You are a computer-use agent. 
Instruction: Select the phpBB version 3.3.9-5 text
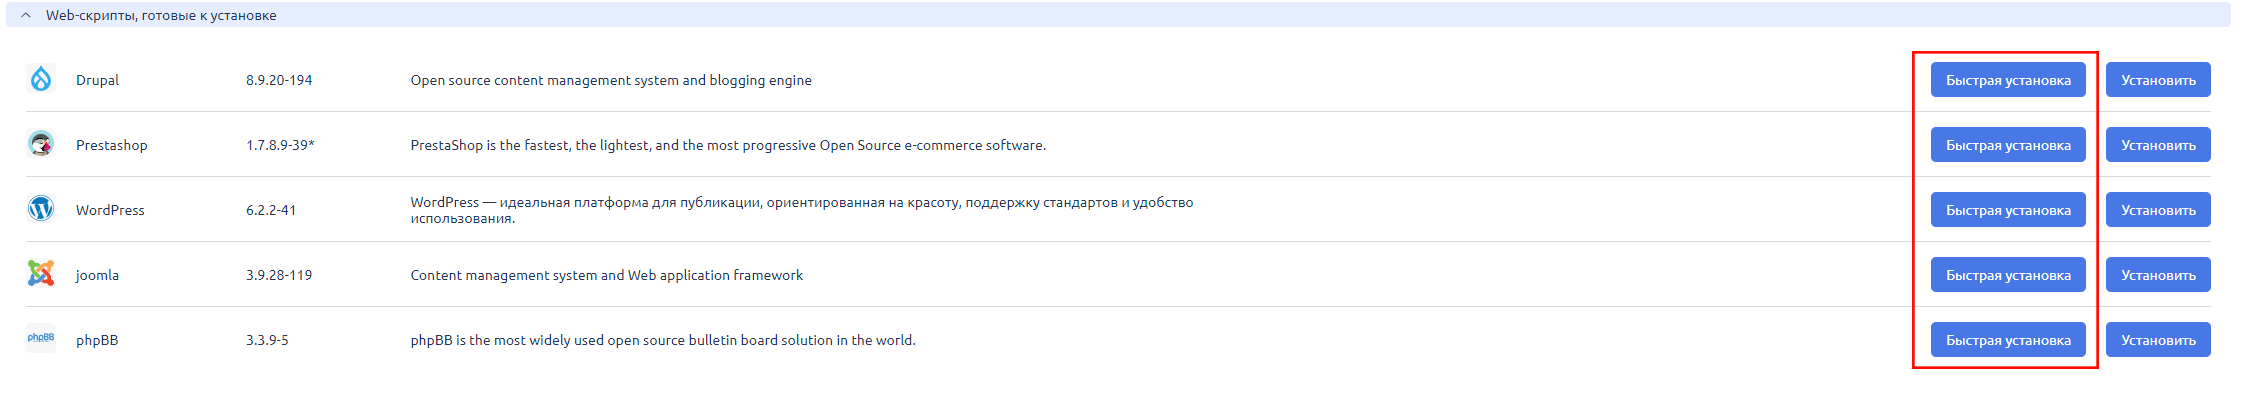pos(267,340)
